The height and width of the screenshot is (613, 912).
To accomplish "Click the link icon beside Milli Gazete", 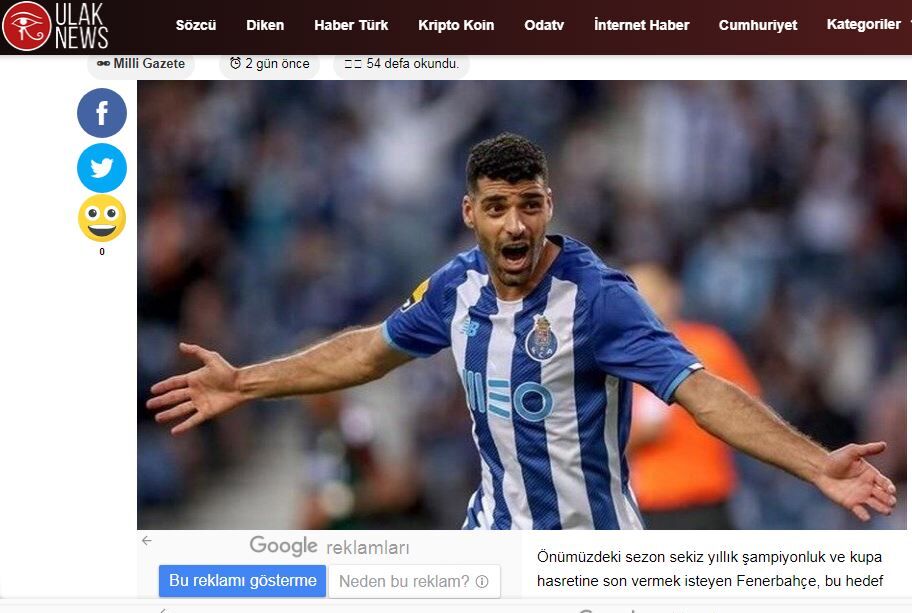I will [x=103, y=64].
